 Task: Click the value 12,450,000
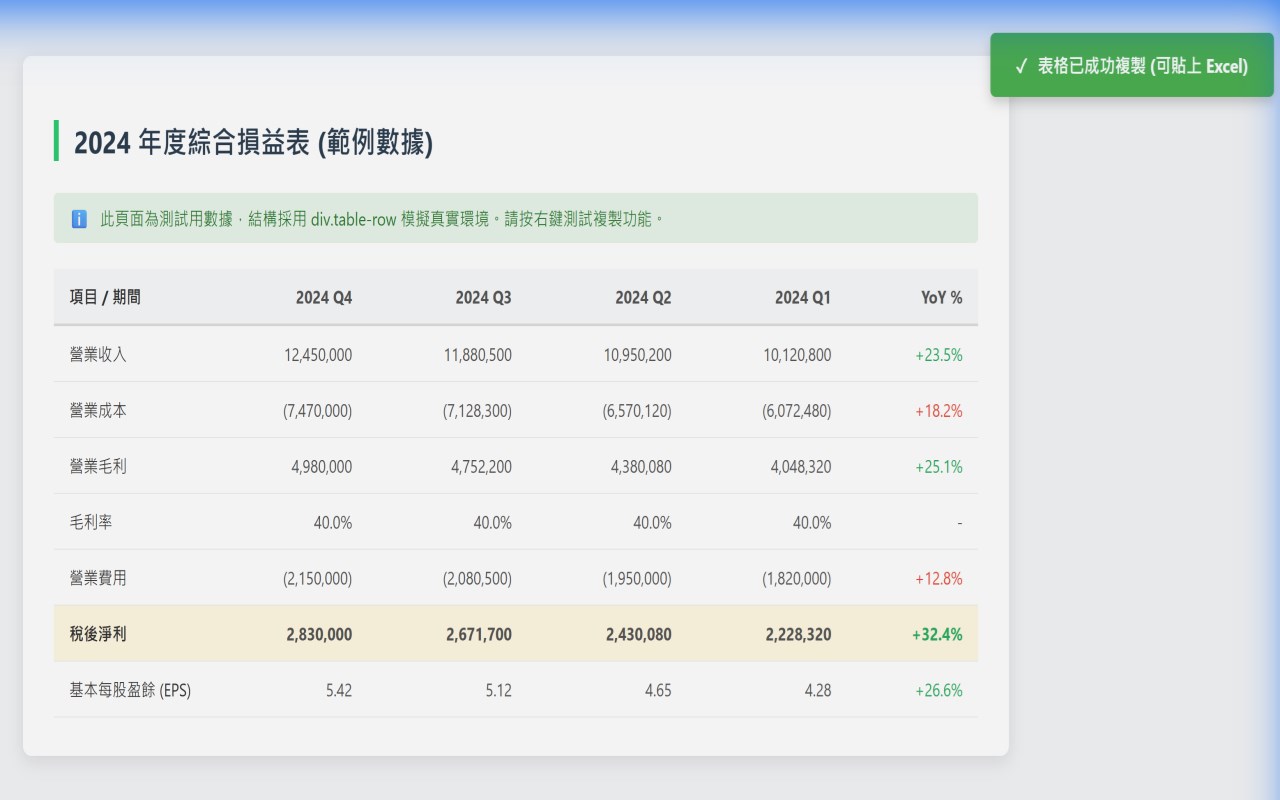click(x=318, y=354)
